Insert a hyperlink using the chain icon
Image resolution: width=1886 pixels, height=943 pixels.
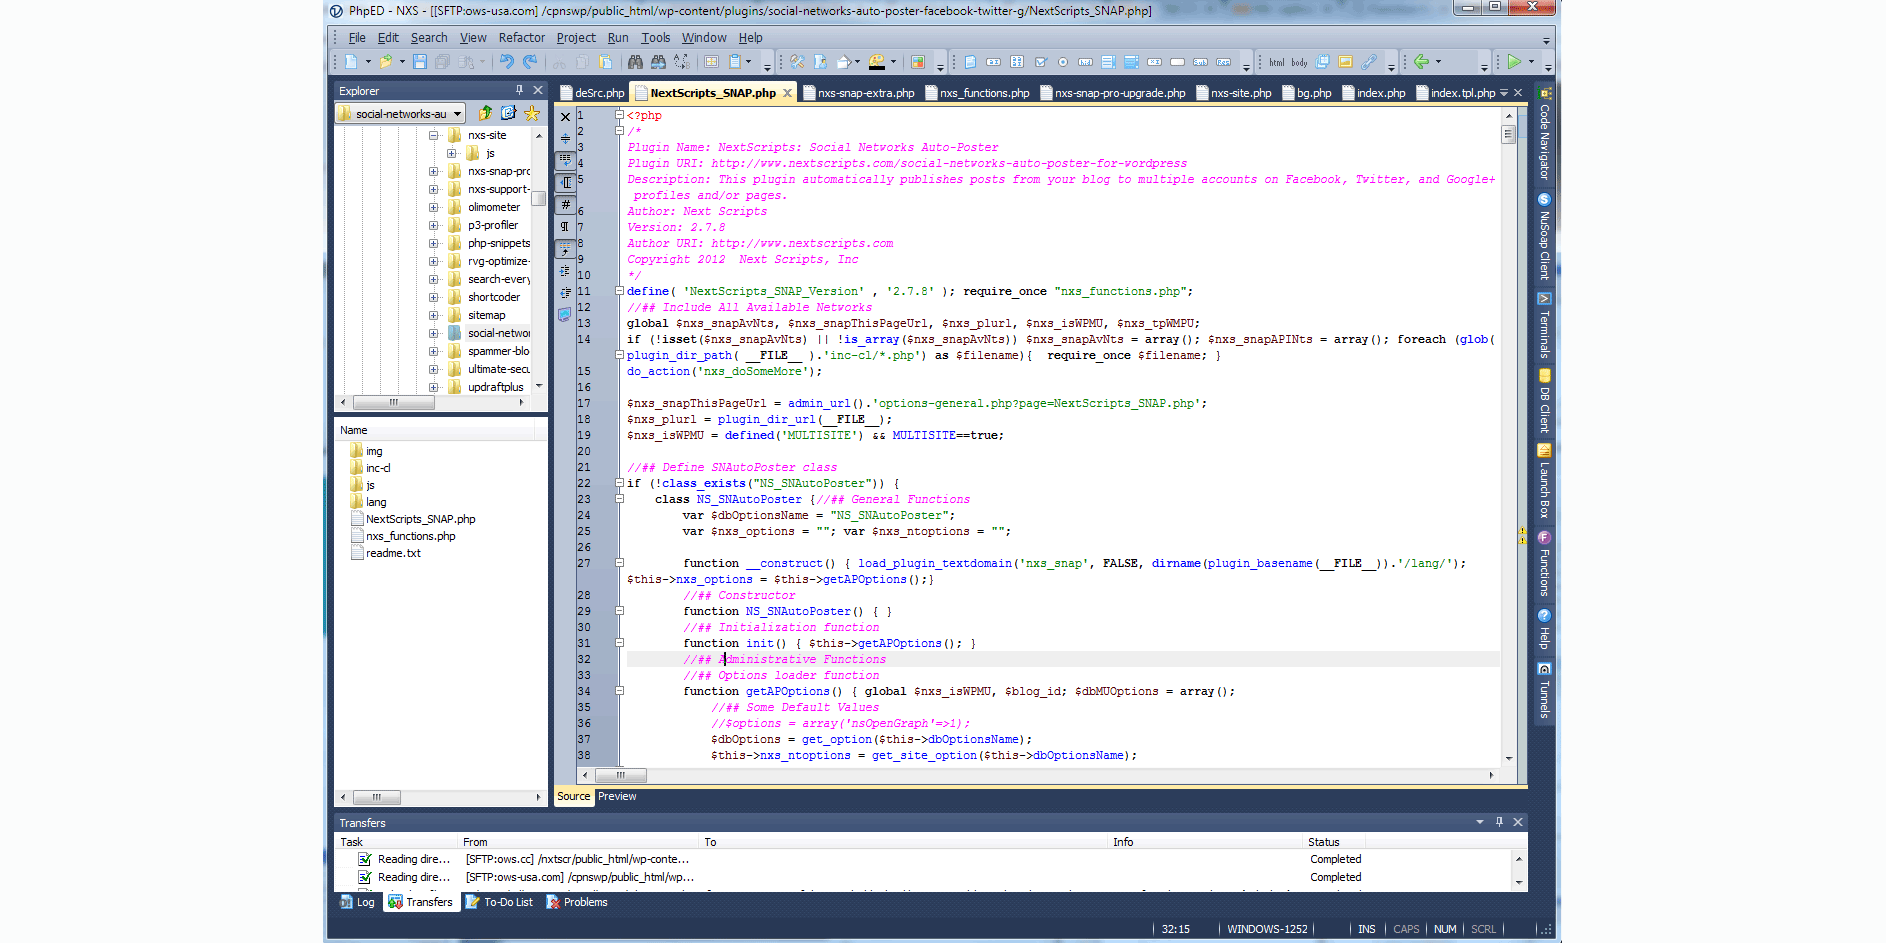[x=1369, y=62]
